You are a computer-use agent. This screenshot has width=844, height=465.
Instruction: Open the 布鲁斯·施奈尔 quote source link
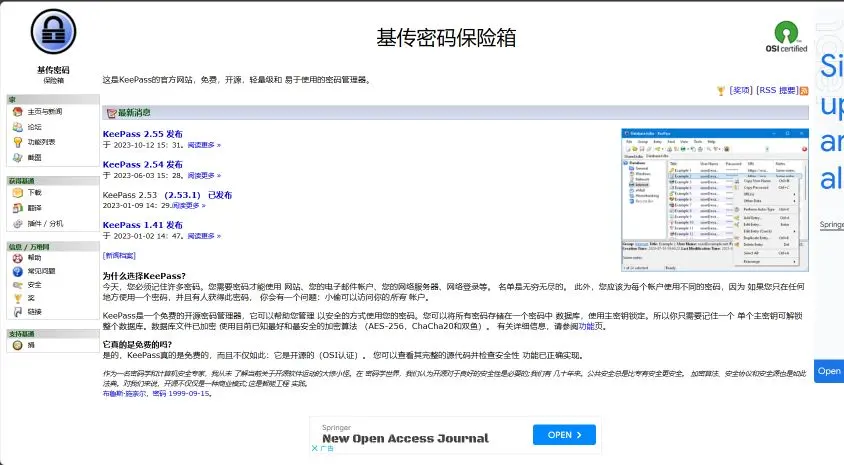(124, 393)
